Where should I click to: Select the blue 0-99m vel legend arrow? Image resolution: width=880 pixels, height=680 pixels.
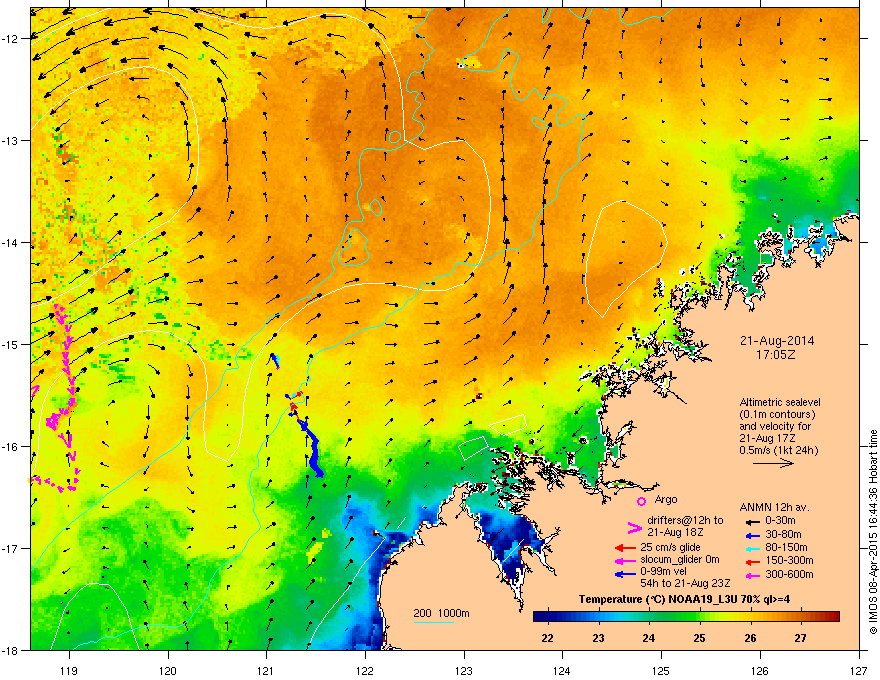click(x=625, y=574)
